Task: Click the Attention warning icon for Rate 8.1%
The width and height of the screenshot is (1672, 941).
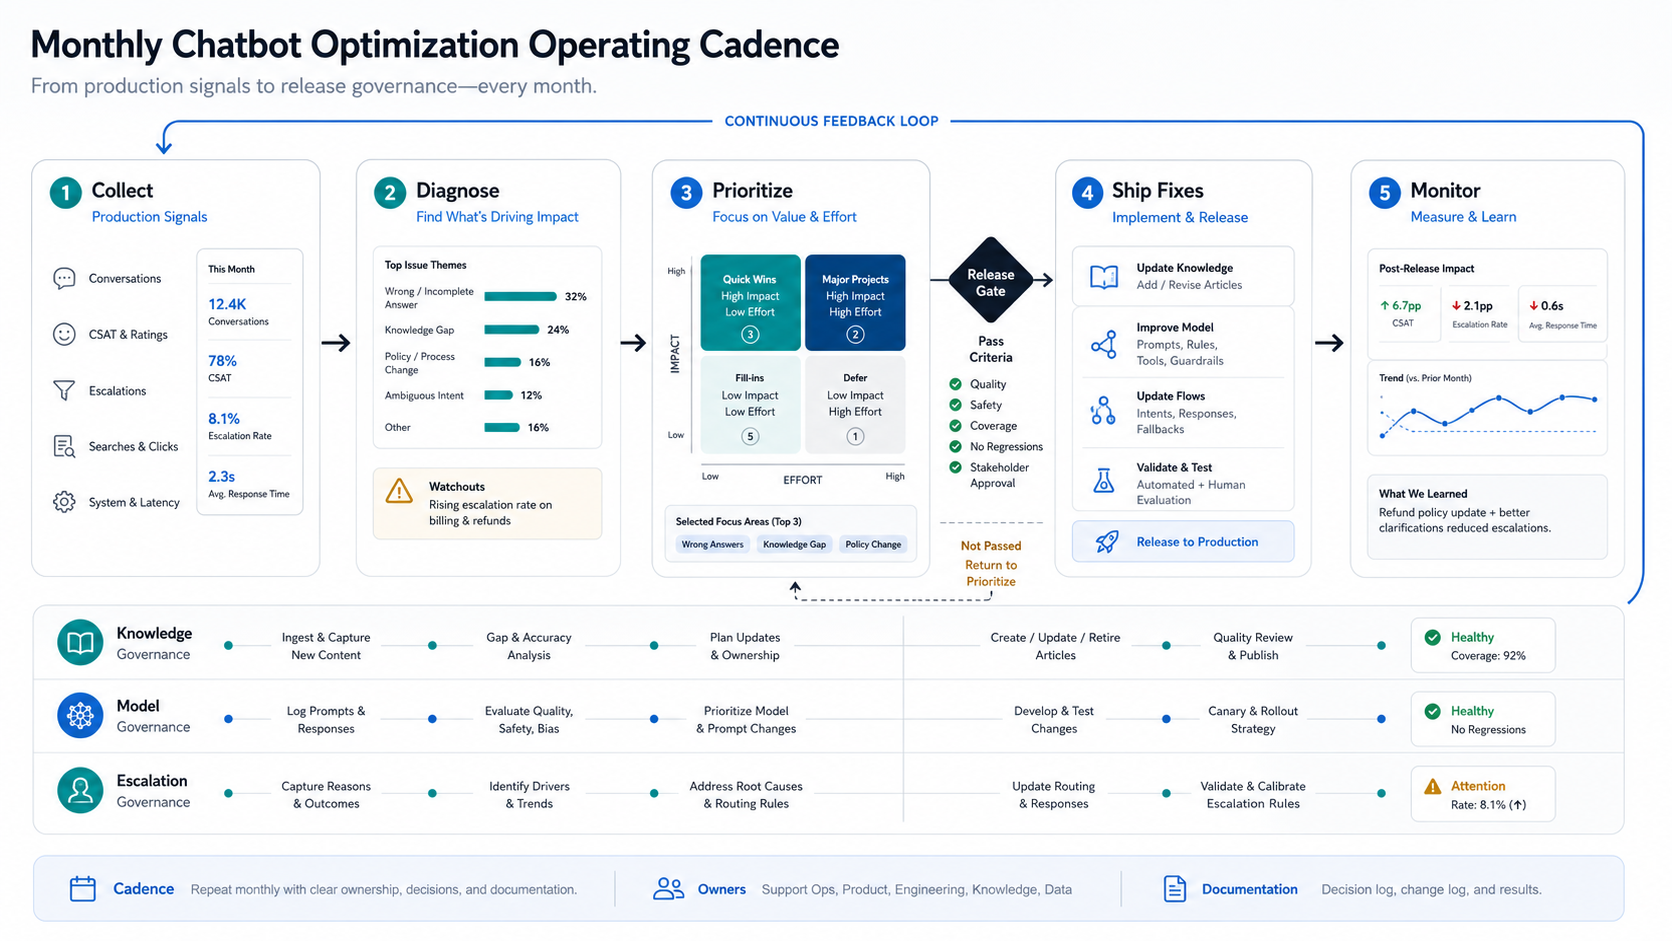Action: [1433, 786]
